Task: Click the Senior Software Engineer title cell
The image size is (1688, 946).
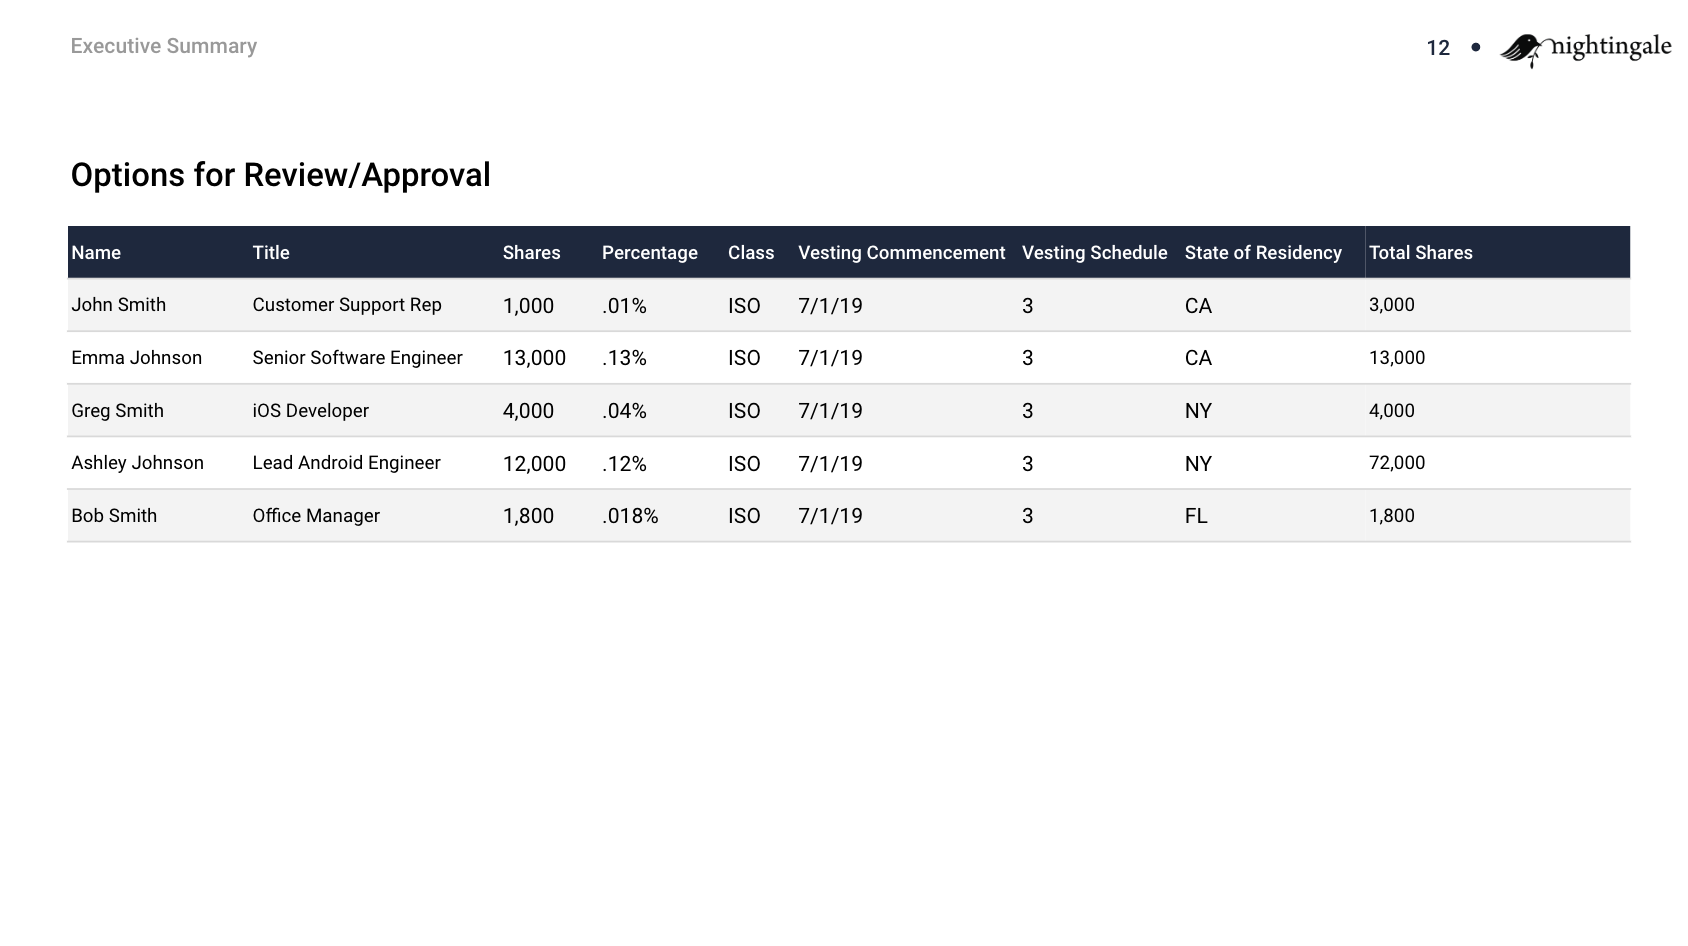Action: (358, 358)
